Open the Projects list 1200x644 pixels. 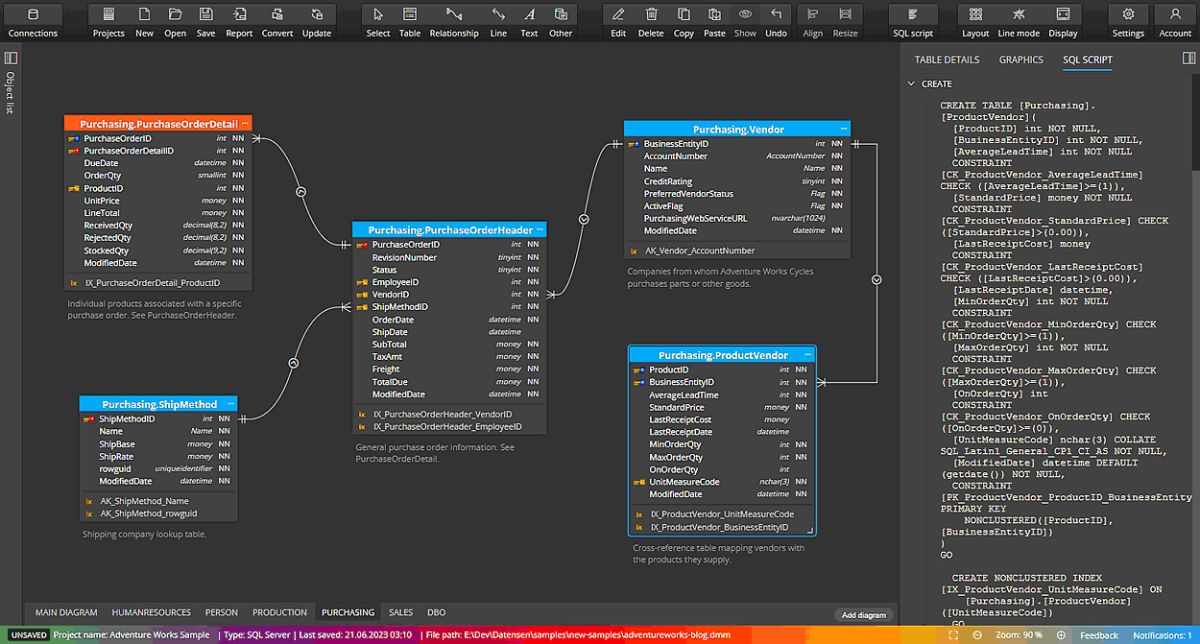[x=108, y=21]
